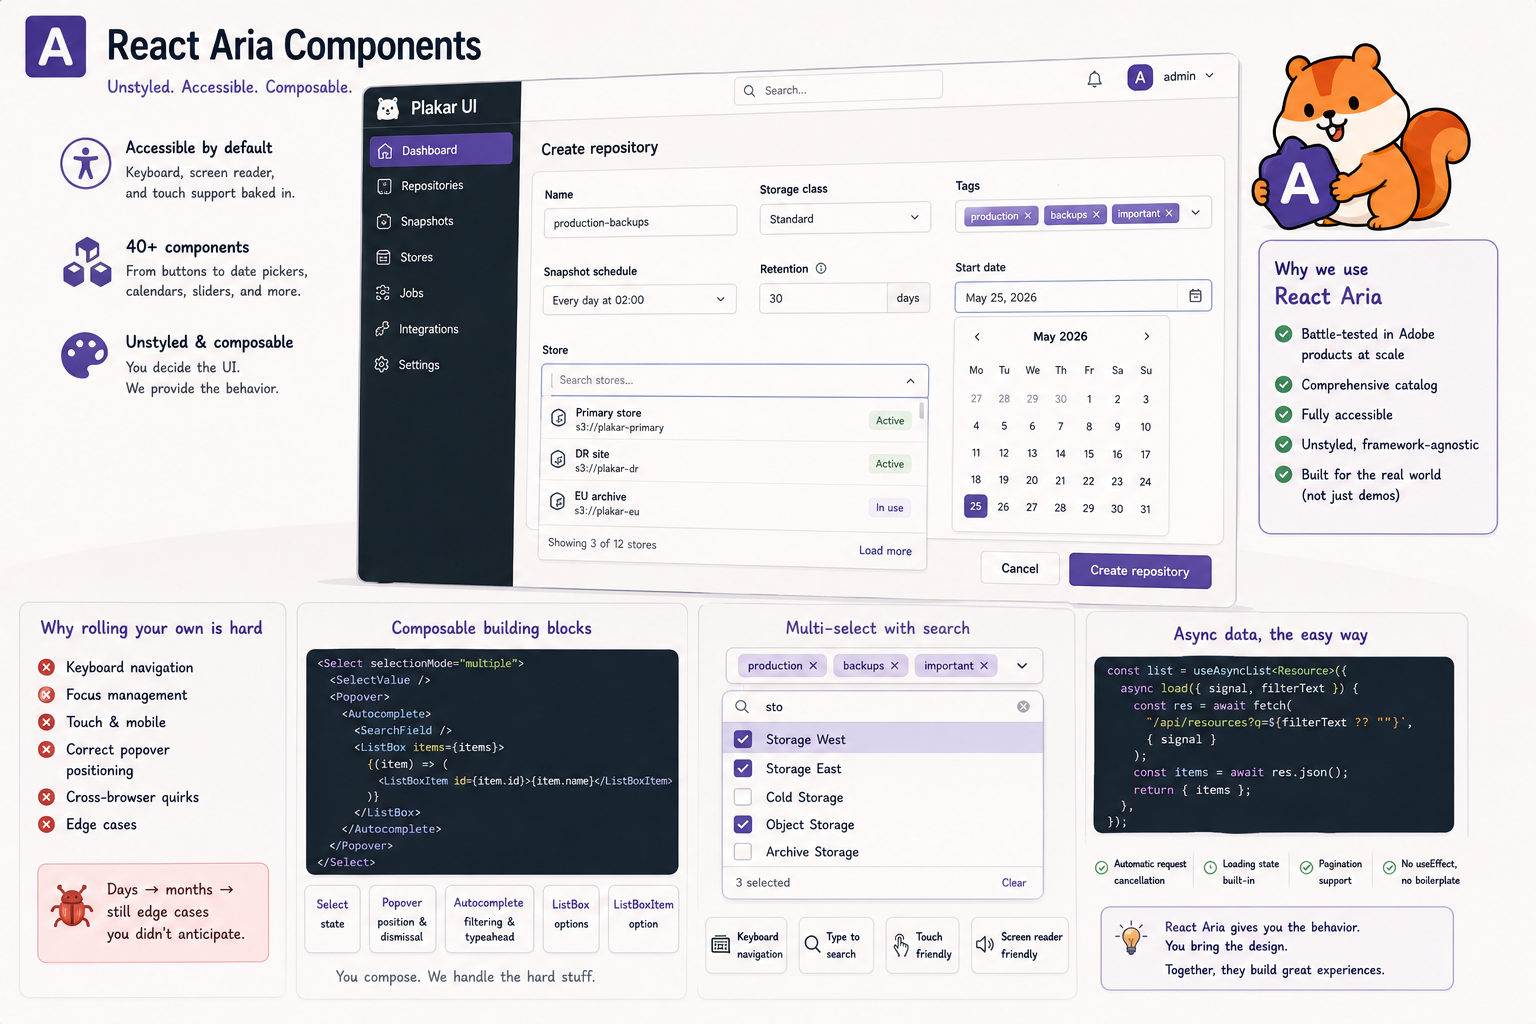Click the stores list scrollbar
This screenshot has width=1536, height=1024.
(x=922, y=411)
